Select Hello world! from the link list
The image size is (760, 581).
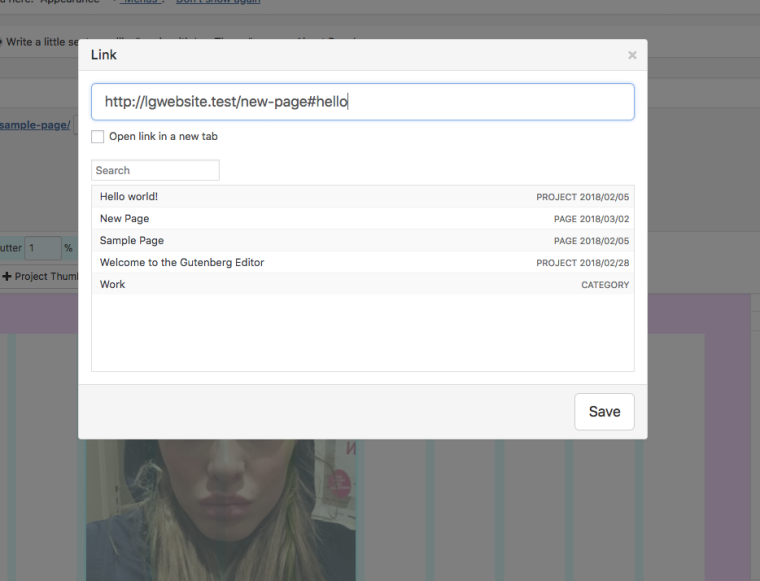[129, 197]
